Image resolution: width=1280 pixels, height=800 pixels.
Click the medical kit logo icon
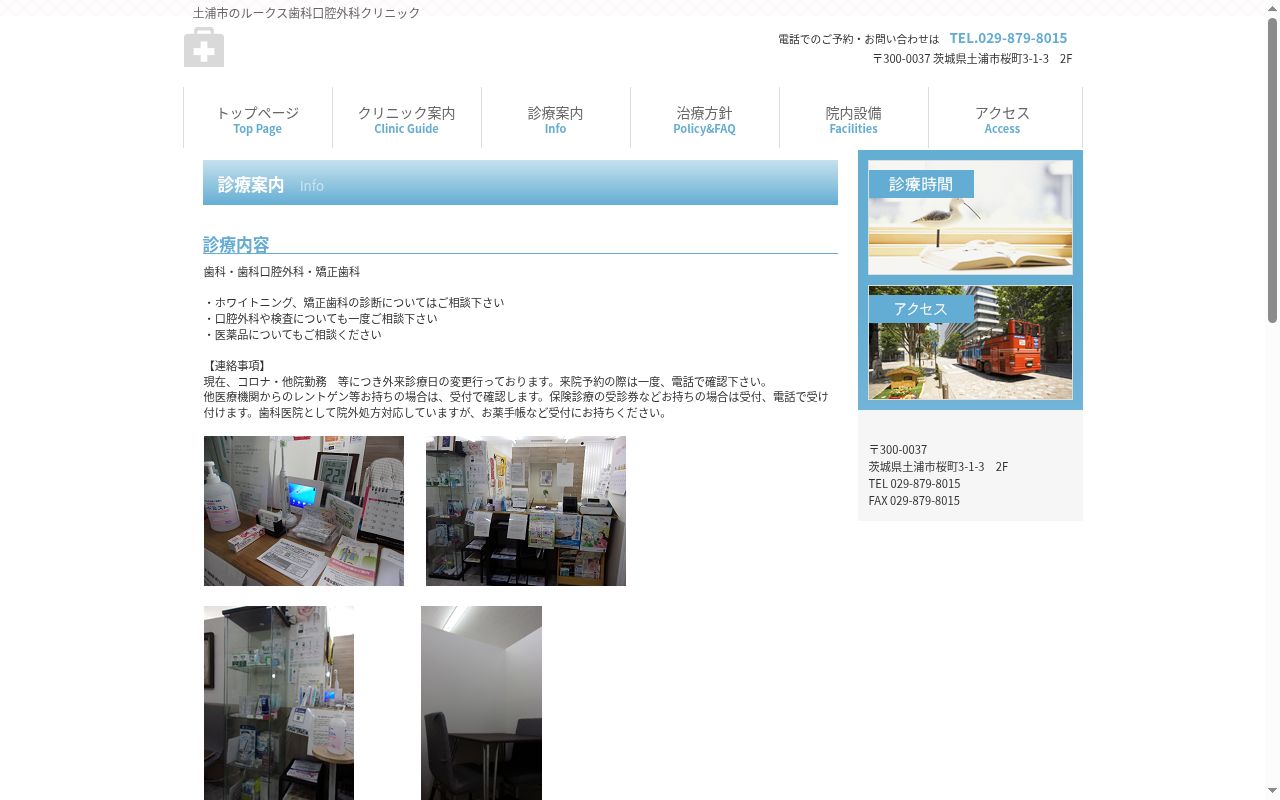coord(204,47)
